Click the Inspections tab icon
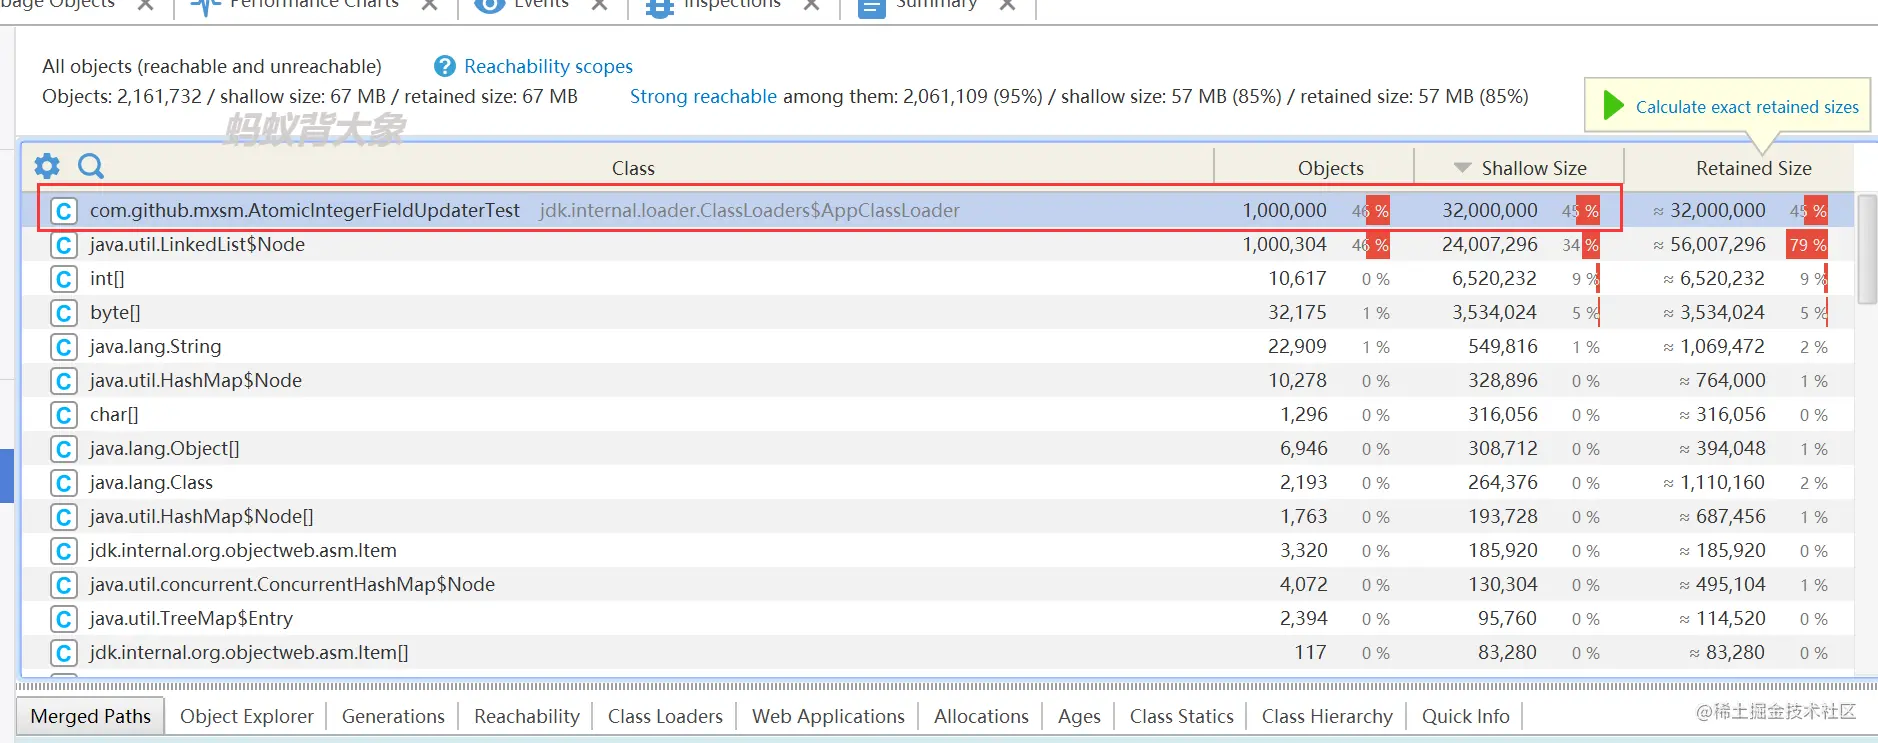The width and height of the screenshot is (1878, 743). click(x=660, y=7)
